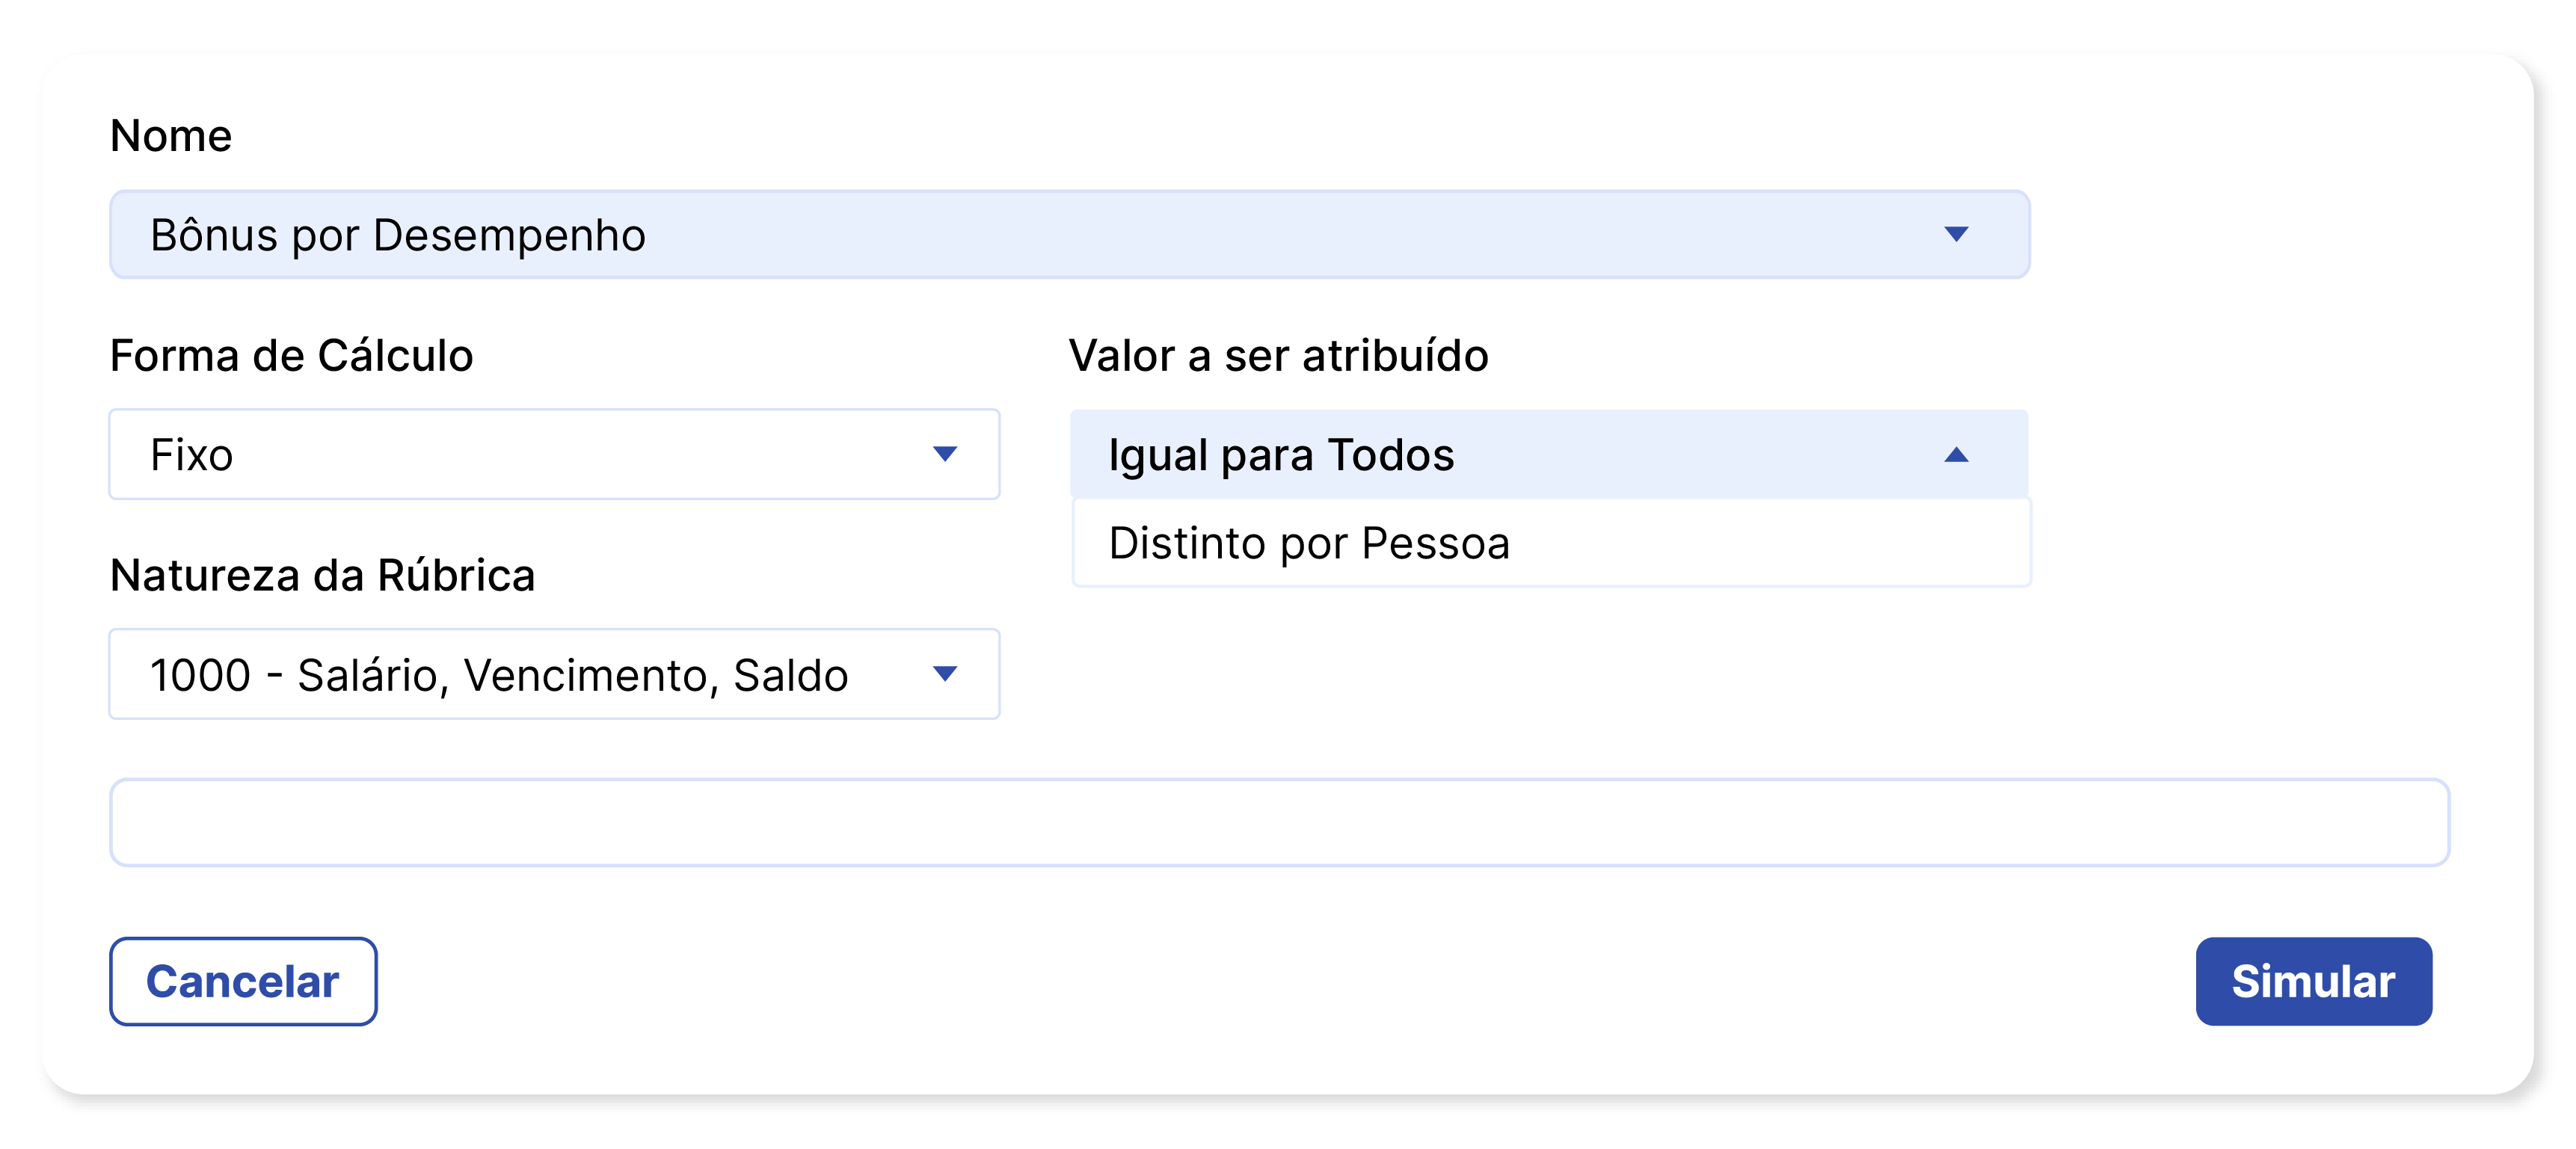The width and height of the screenshot is (2576, 1149).
Task: Open the Bônus por Desempenho selector
Action: (1070, 233)
